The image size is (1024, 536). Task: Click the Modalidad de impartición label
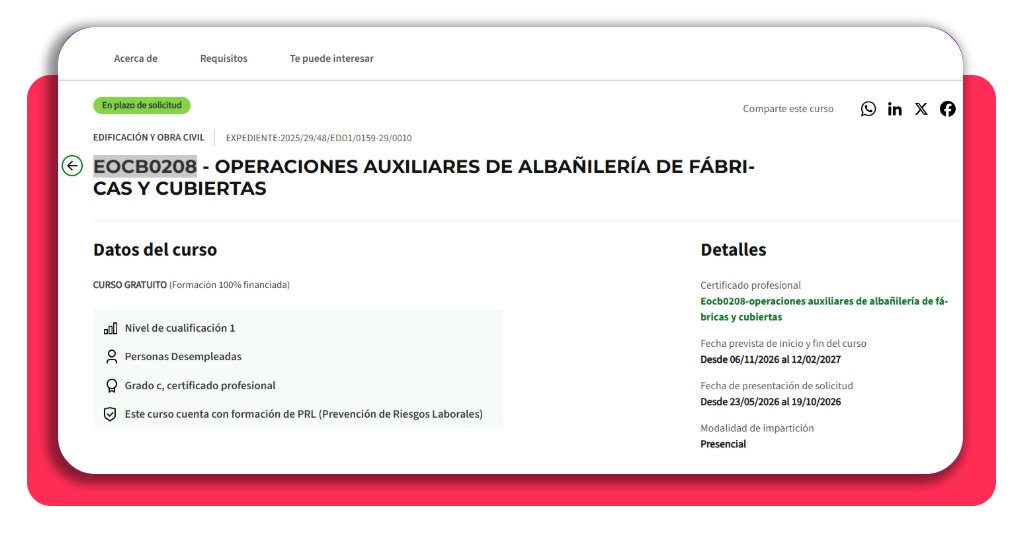(757, 428)
